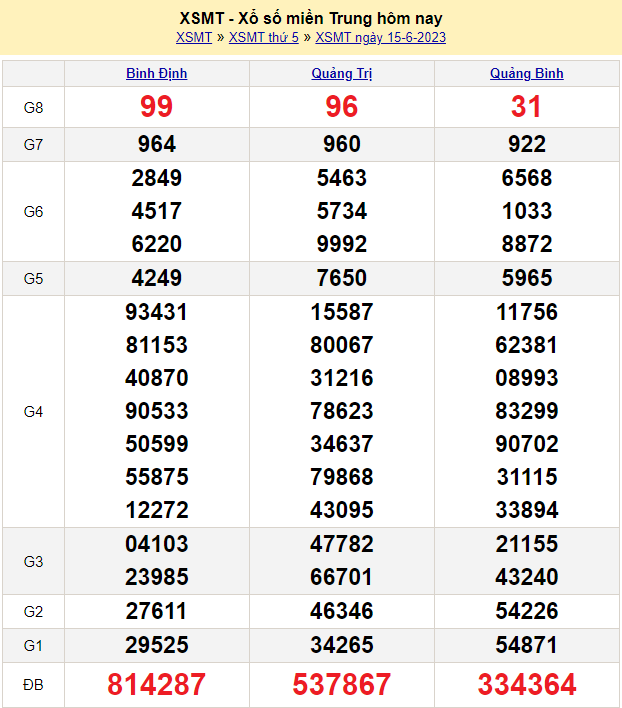Click G4 number 50599
Image resolution: width=622 pixels, height=708 pixels.
pyautogui.click(x=157, y=444)
